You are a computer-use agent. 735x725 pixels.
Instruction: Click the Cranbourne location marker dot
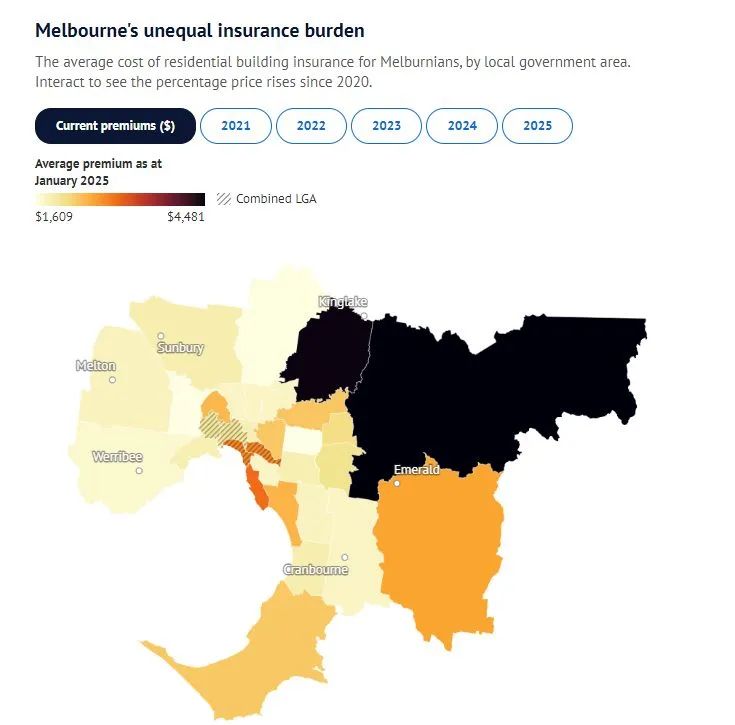[x=345, y=557]
